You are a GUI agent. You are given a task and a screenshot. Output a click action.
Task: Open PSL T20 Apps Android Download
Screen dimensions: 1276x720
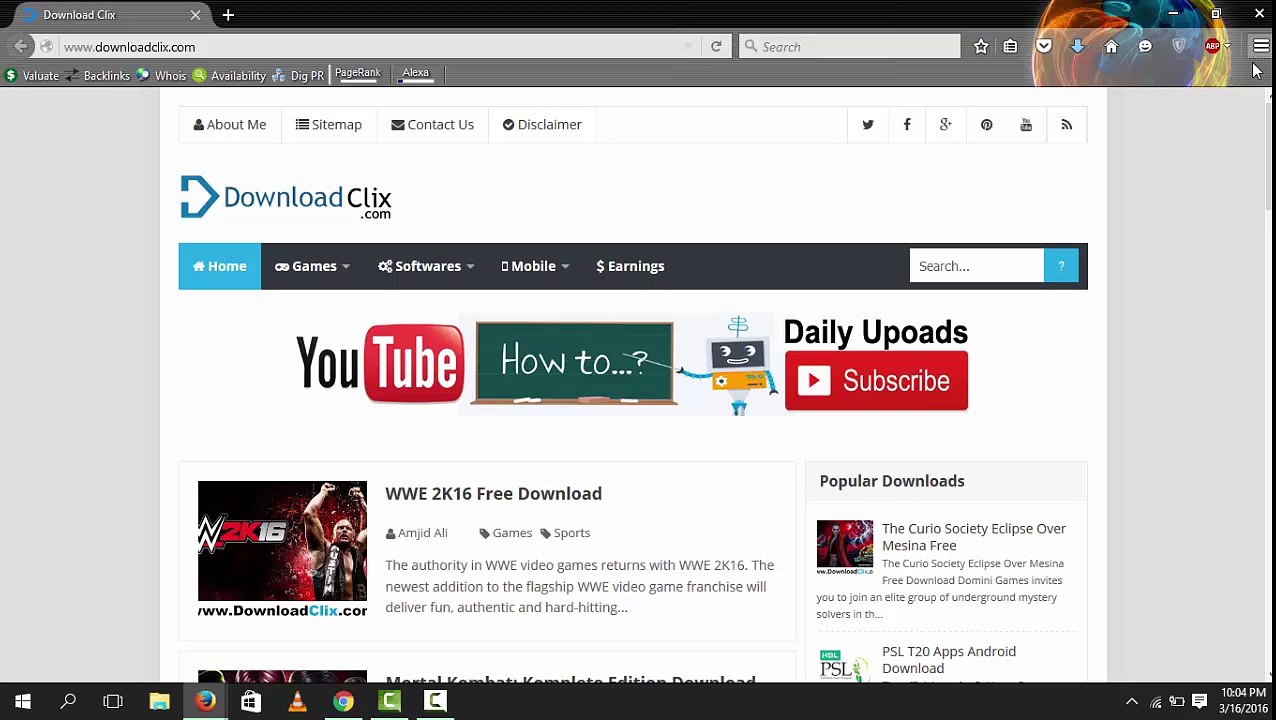coord(949,660)
